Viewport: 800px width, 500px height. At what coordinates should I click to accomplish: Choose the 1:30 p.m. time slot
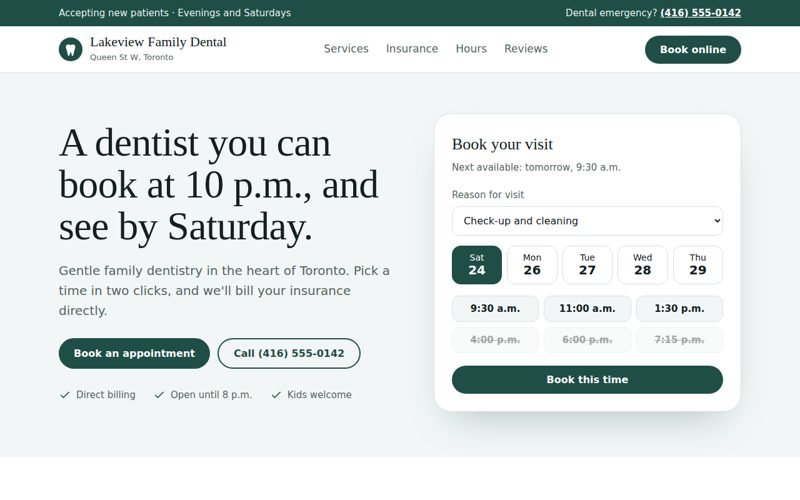(x=680, y=309)
